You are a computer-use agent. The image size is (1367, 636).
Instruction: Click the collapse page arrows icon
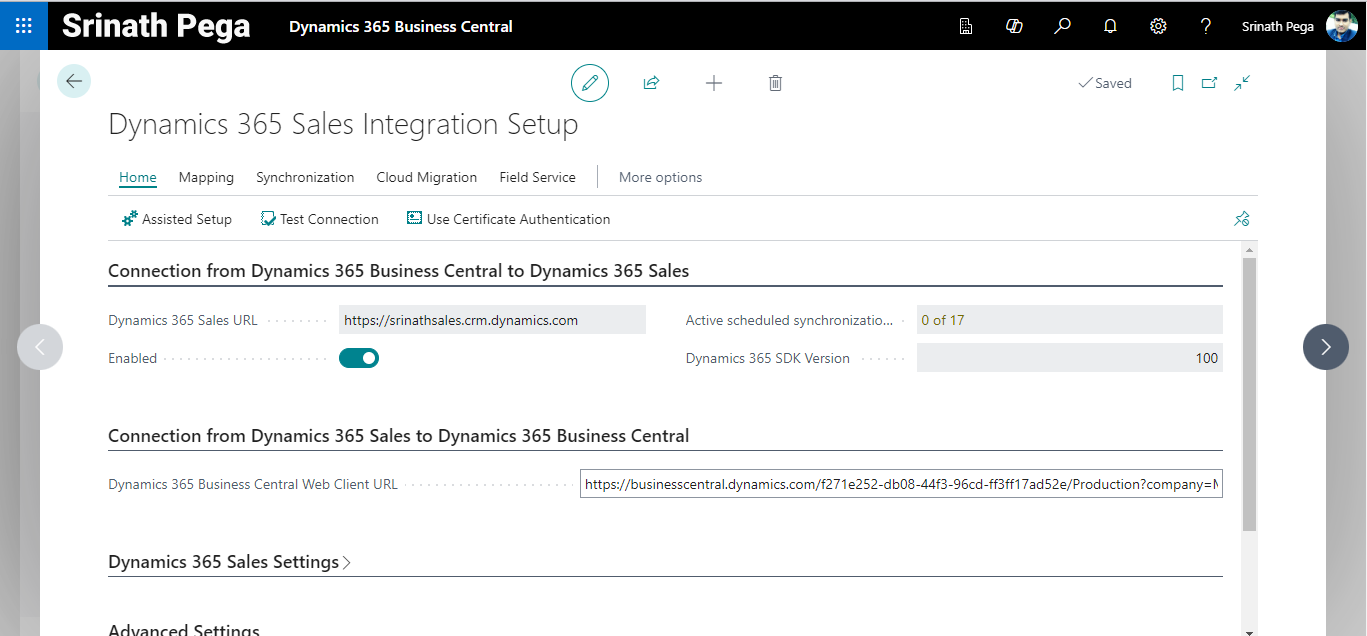1242,83
